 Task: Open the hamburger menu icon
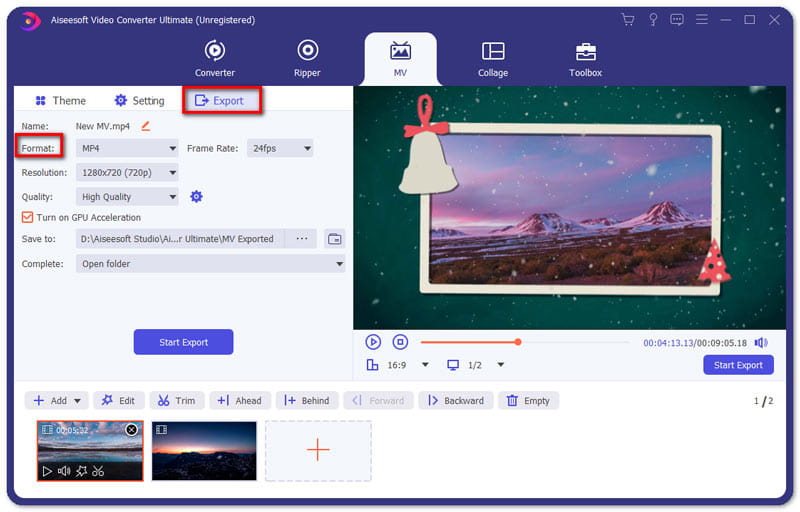point(702,20)
